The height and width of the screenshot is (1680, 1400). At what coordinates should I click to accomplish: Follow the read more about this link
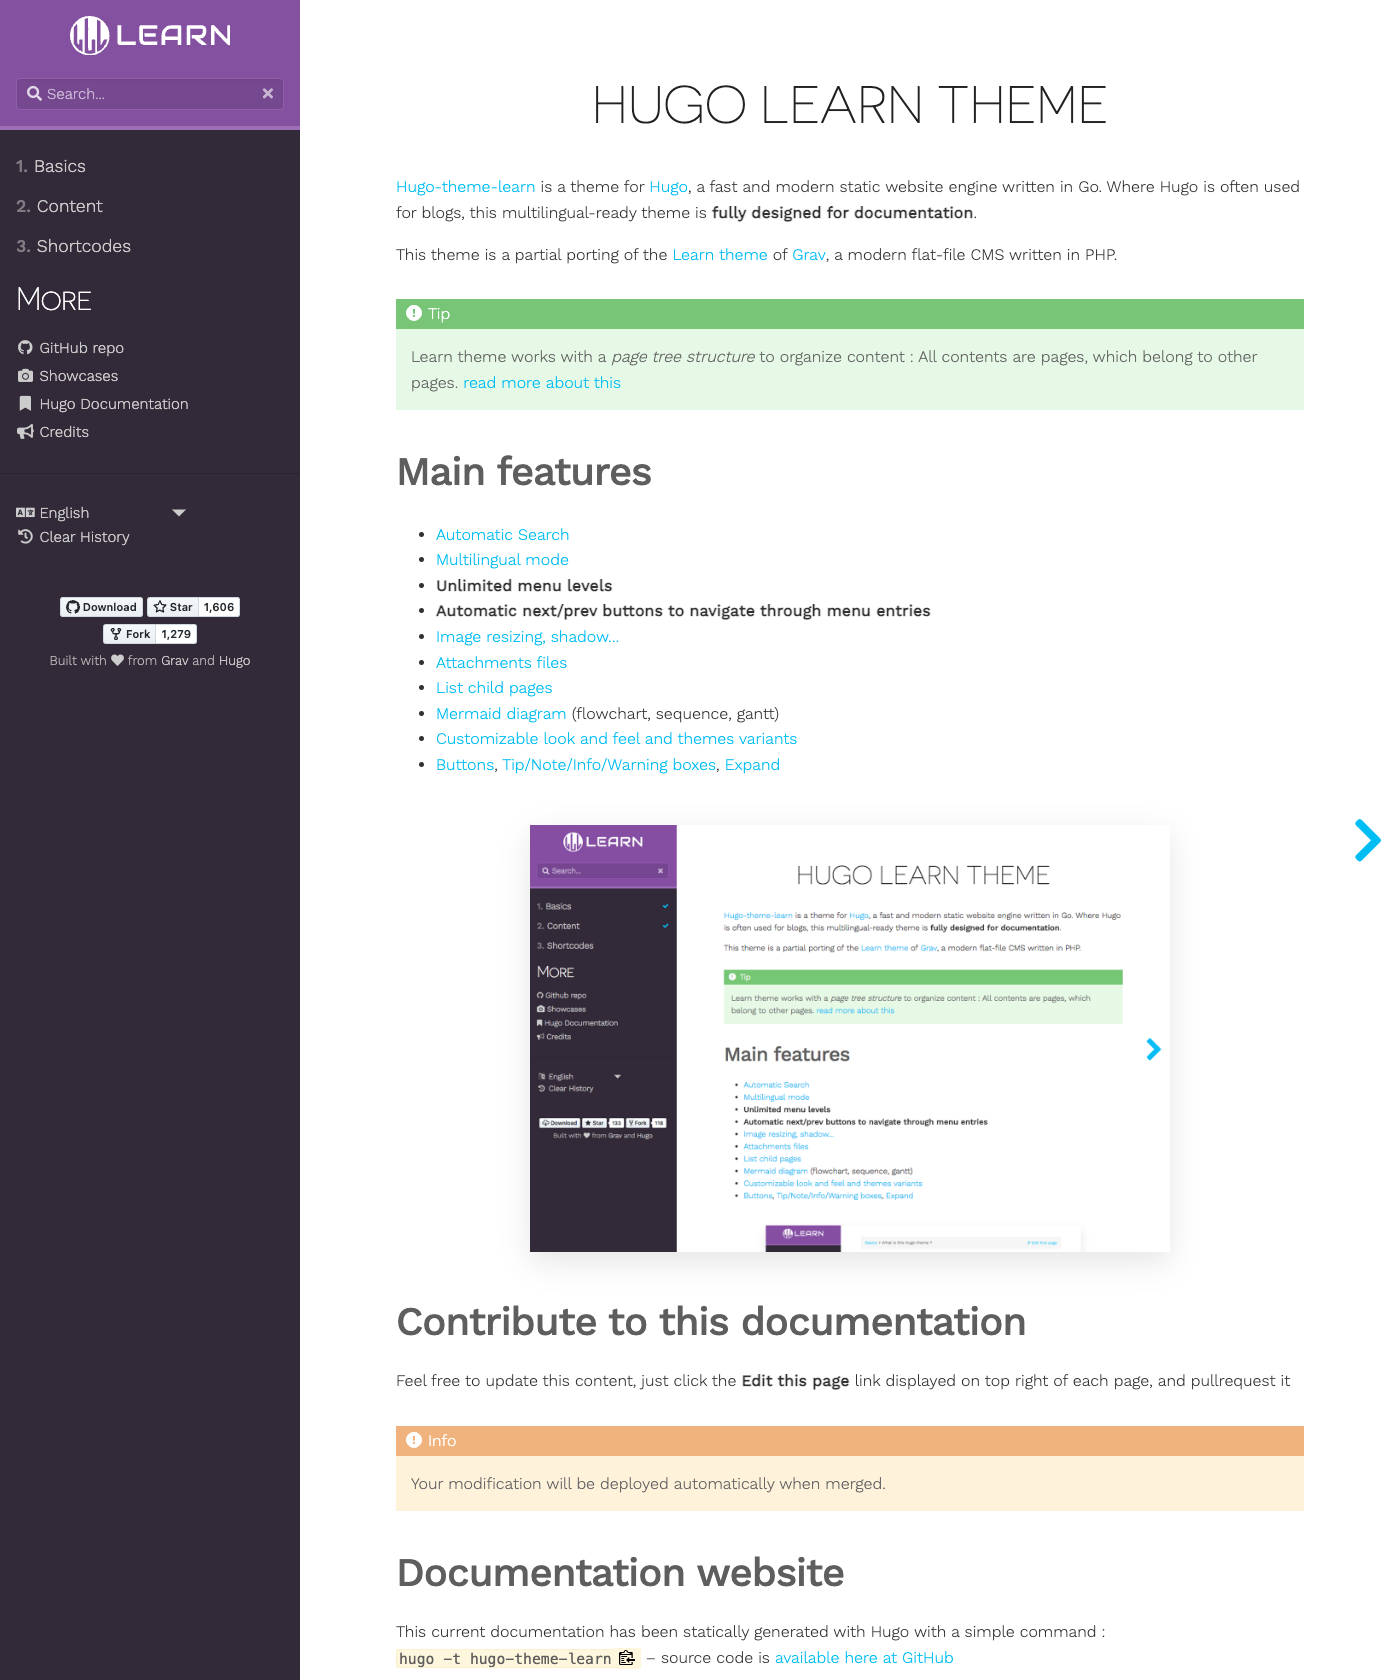pos(541,383)
